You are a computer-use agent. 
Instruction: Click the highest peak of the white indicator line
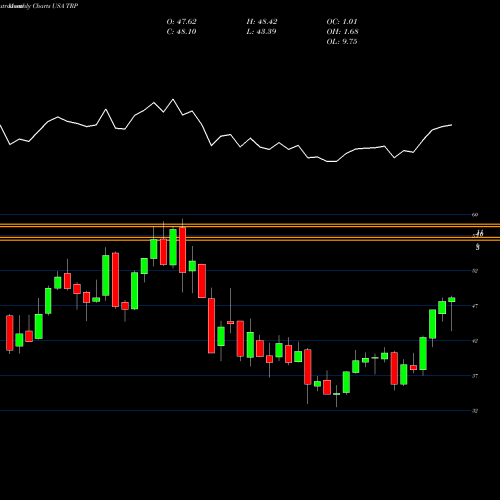click(173, 99)
